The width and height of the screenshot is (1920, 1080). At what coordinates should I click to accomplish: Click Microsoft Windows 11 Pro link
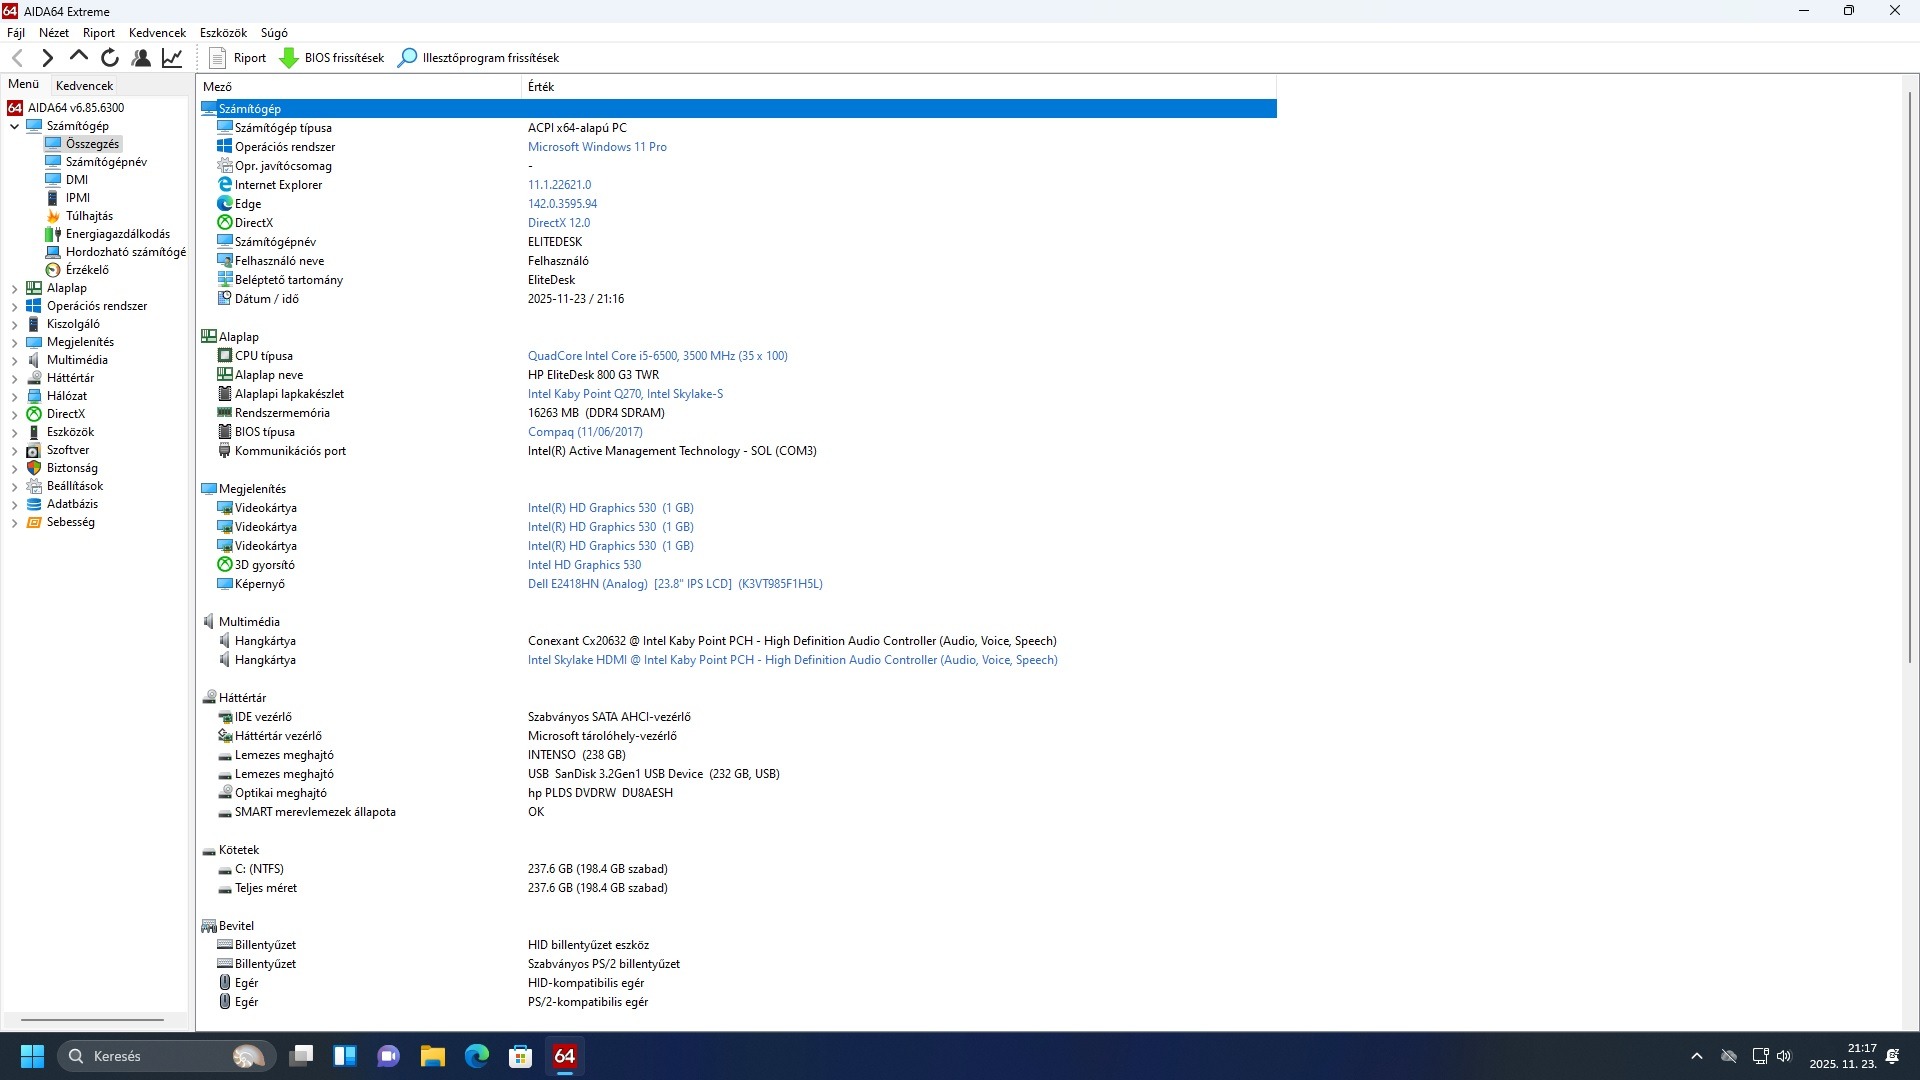(597, 147)
